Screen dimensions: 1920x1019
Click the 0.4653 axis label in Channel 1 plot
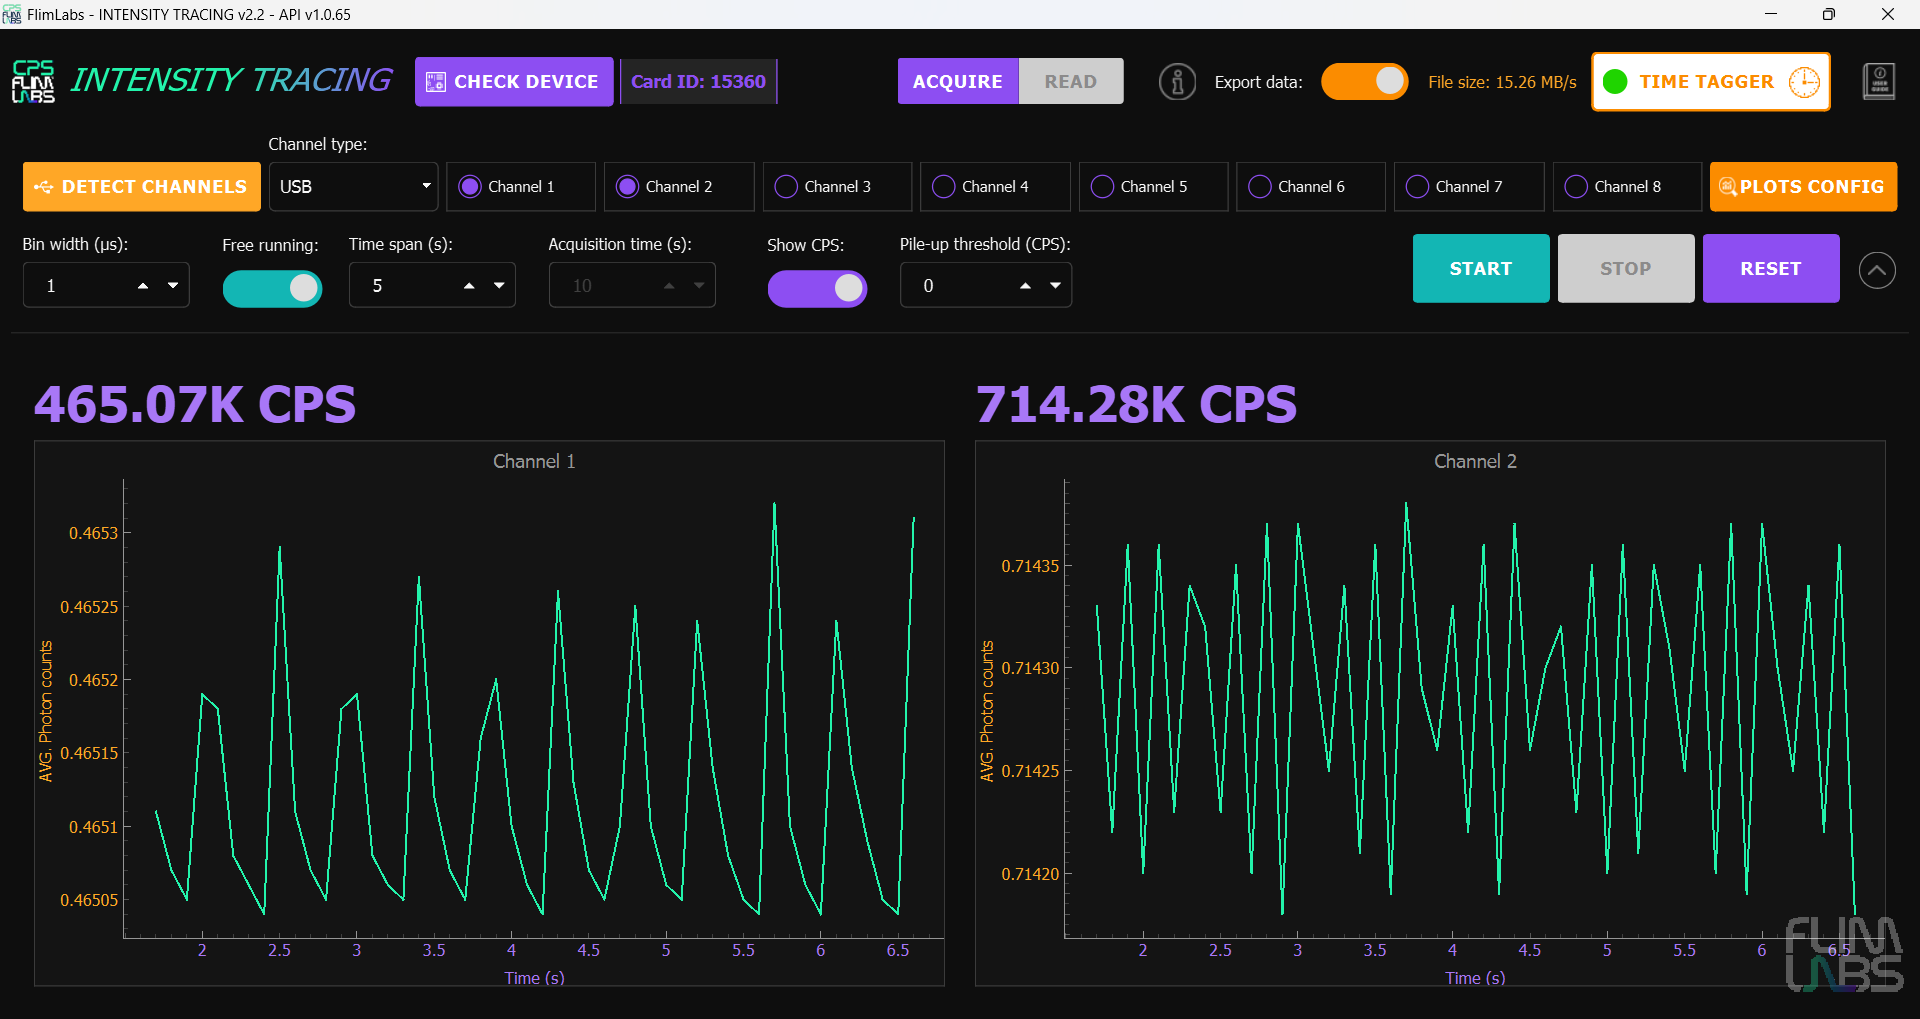93,533
